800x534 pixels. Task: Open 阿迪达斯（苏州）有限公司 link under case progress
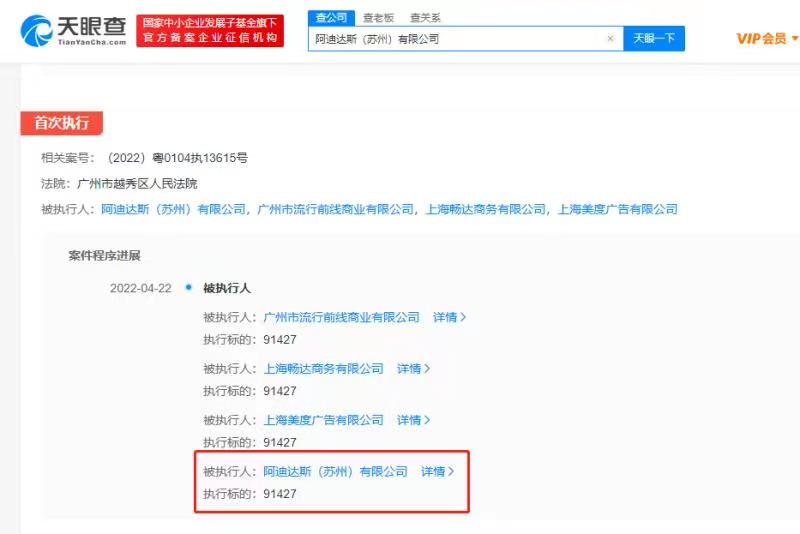point(335,472)
